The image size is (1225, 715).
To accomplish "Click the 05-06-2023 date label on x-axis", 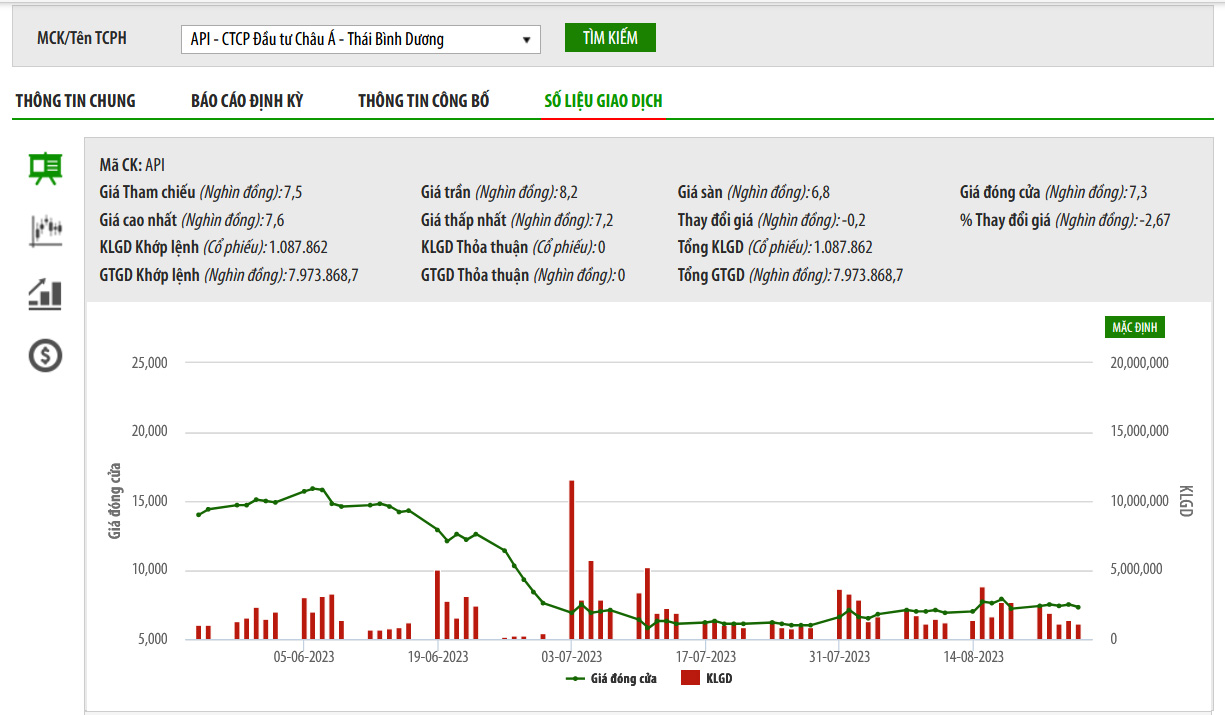I will tap(304, 657).
